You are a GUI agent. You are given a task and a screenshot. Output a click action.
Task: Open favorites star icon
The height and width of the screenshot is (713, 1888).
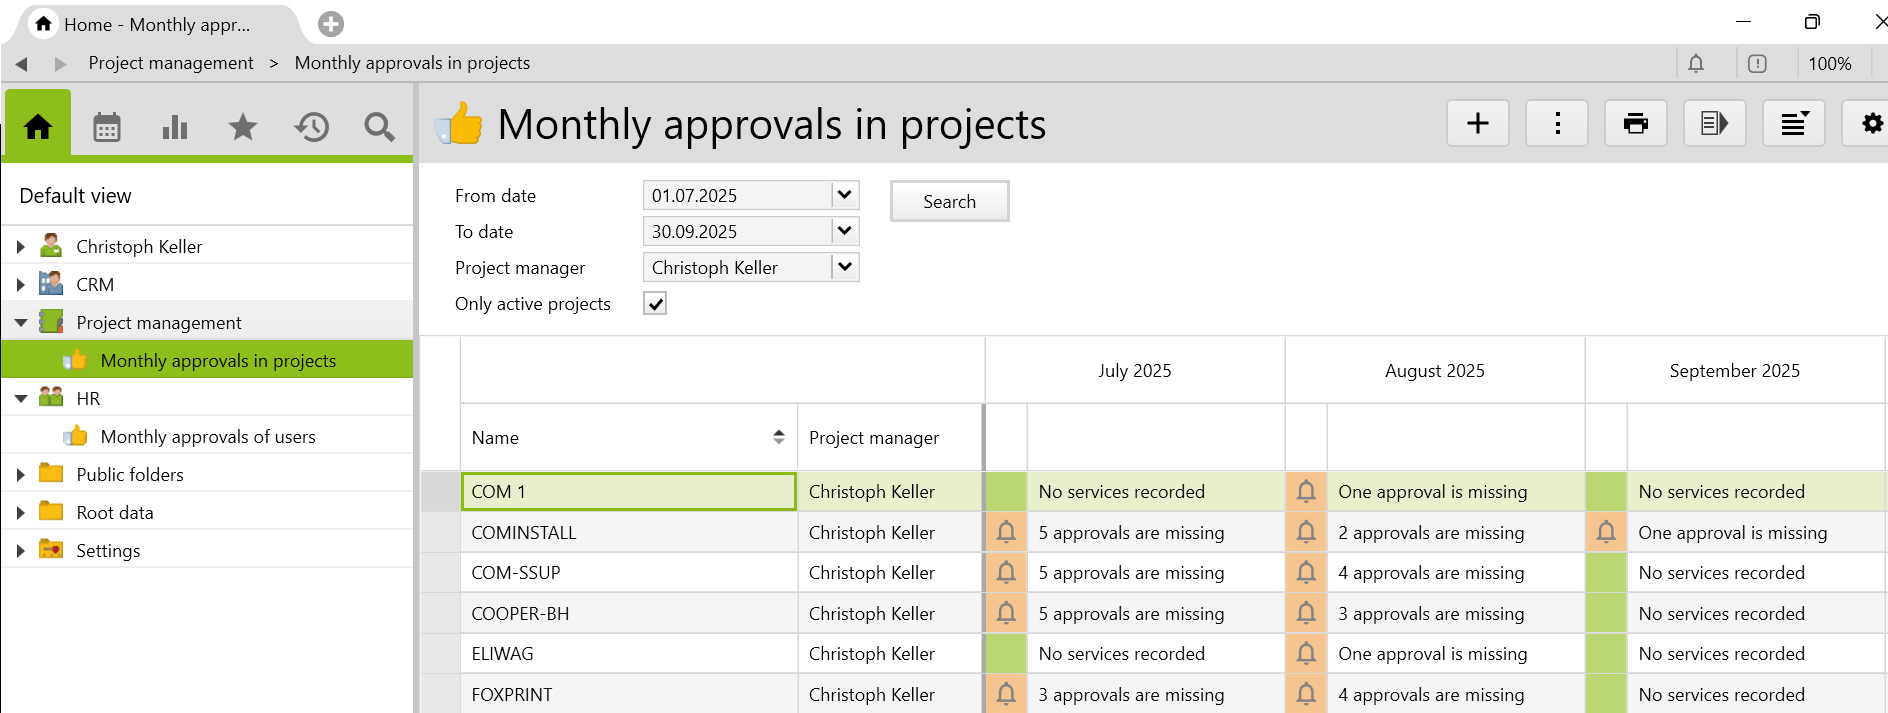[x=243, y=127]
